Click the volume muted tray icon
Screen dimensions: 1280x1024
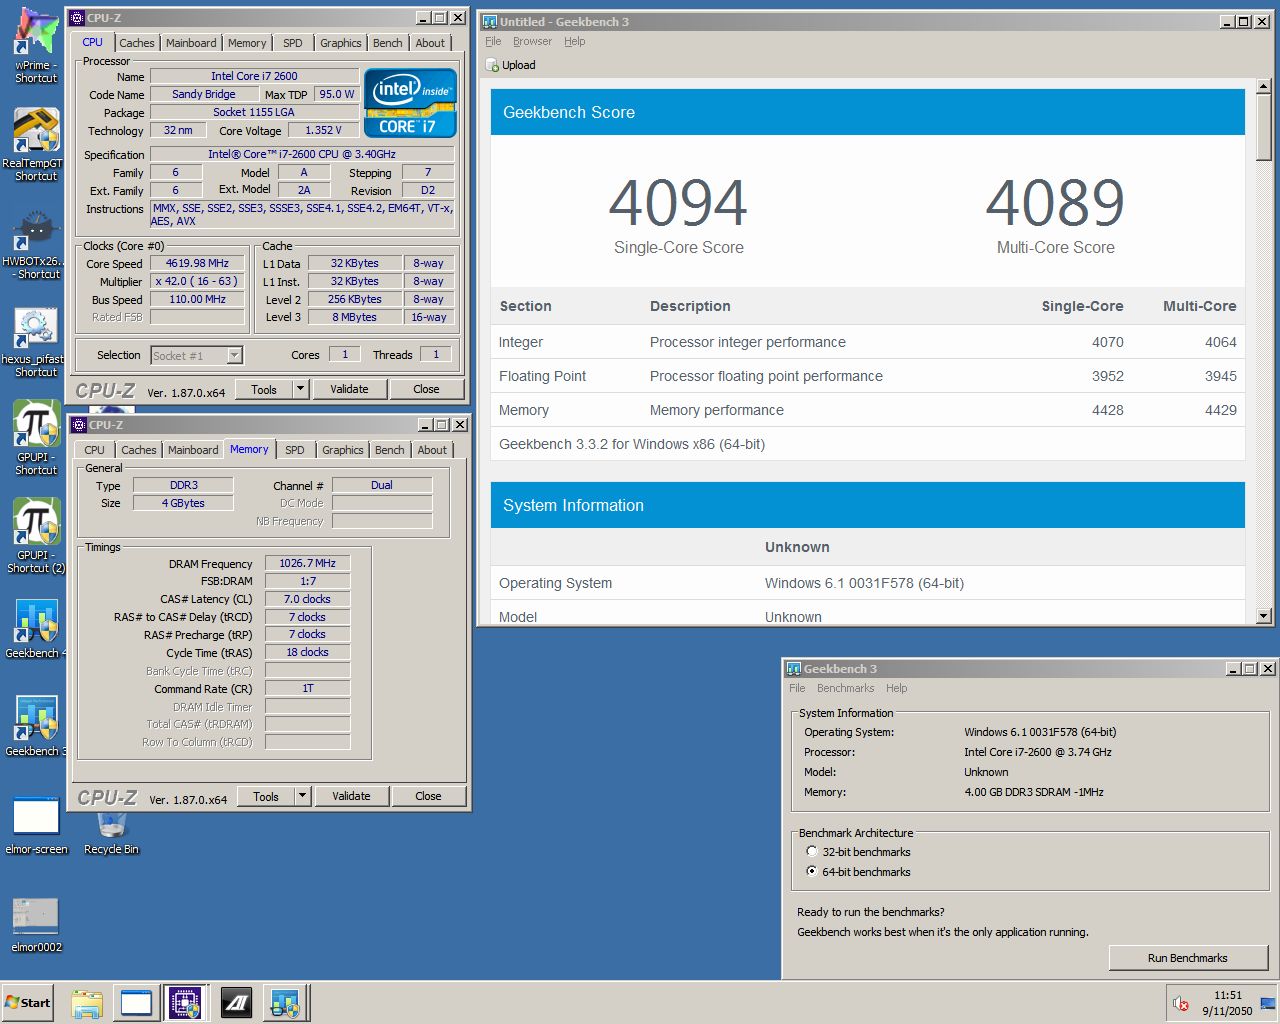(1181, 1003)
